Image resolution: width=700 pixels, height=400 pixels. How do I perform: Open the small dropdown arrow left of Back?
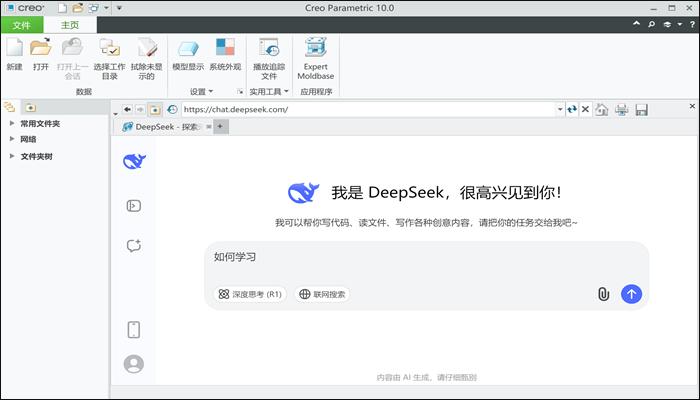point(116,113)
